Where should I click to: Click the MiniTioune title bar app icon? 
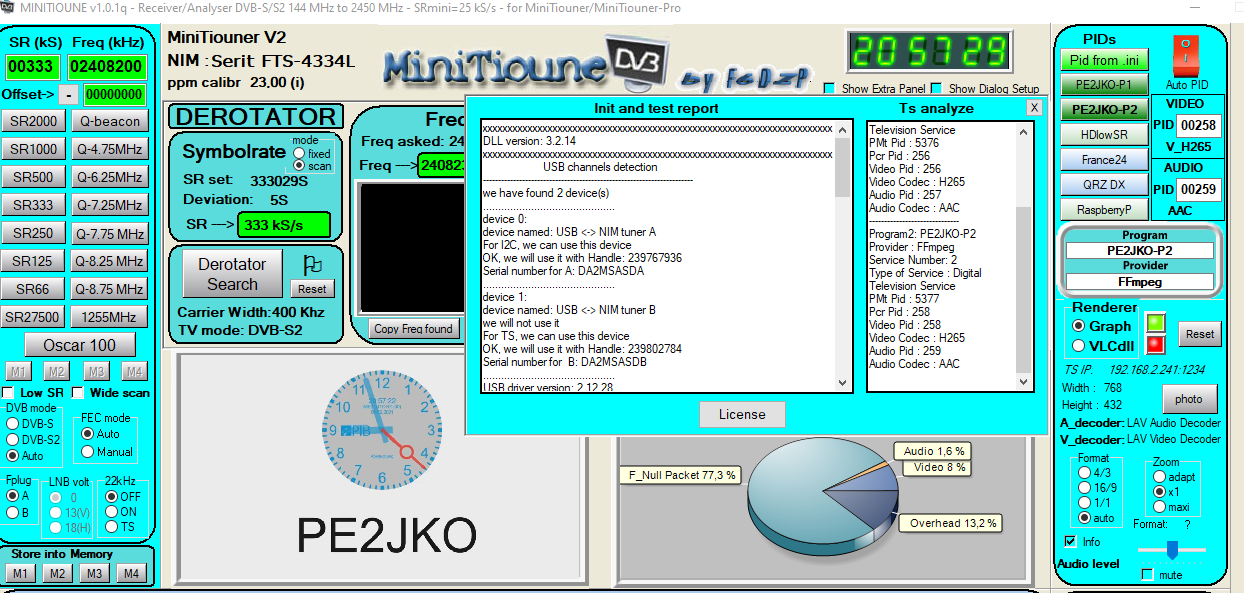(9, 7)
